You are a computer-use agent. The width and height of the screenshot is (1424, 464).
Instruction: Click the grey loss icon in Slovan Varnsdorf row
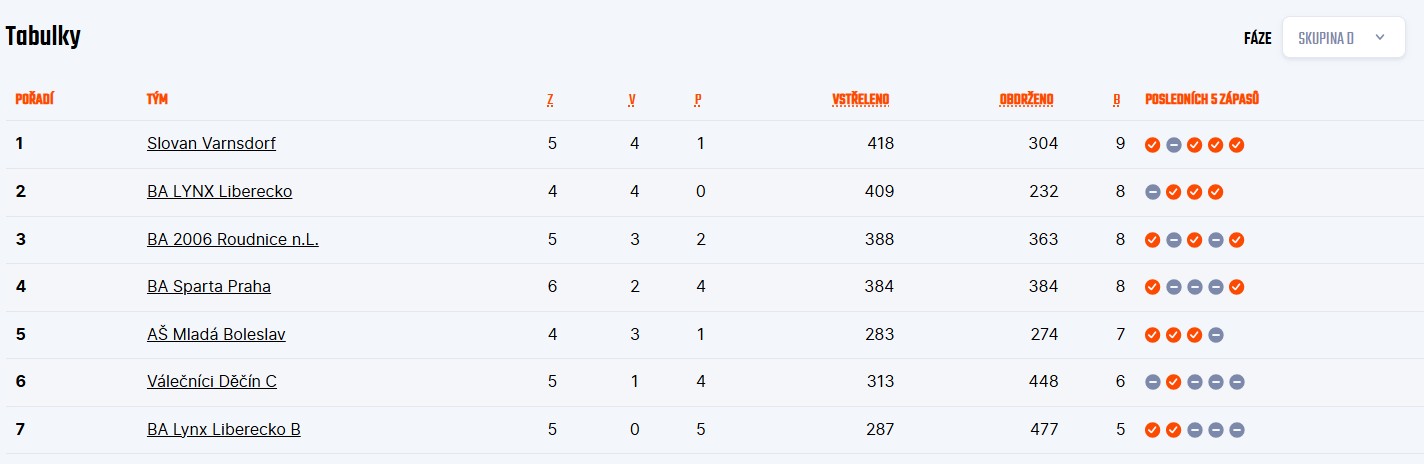coord(1173,145)
